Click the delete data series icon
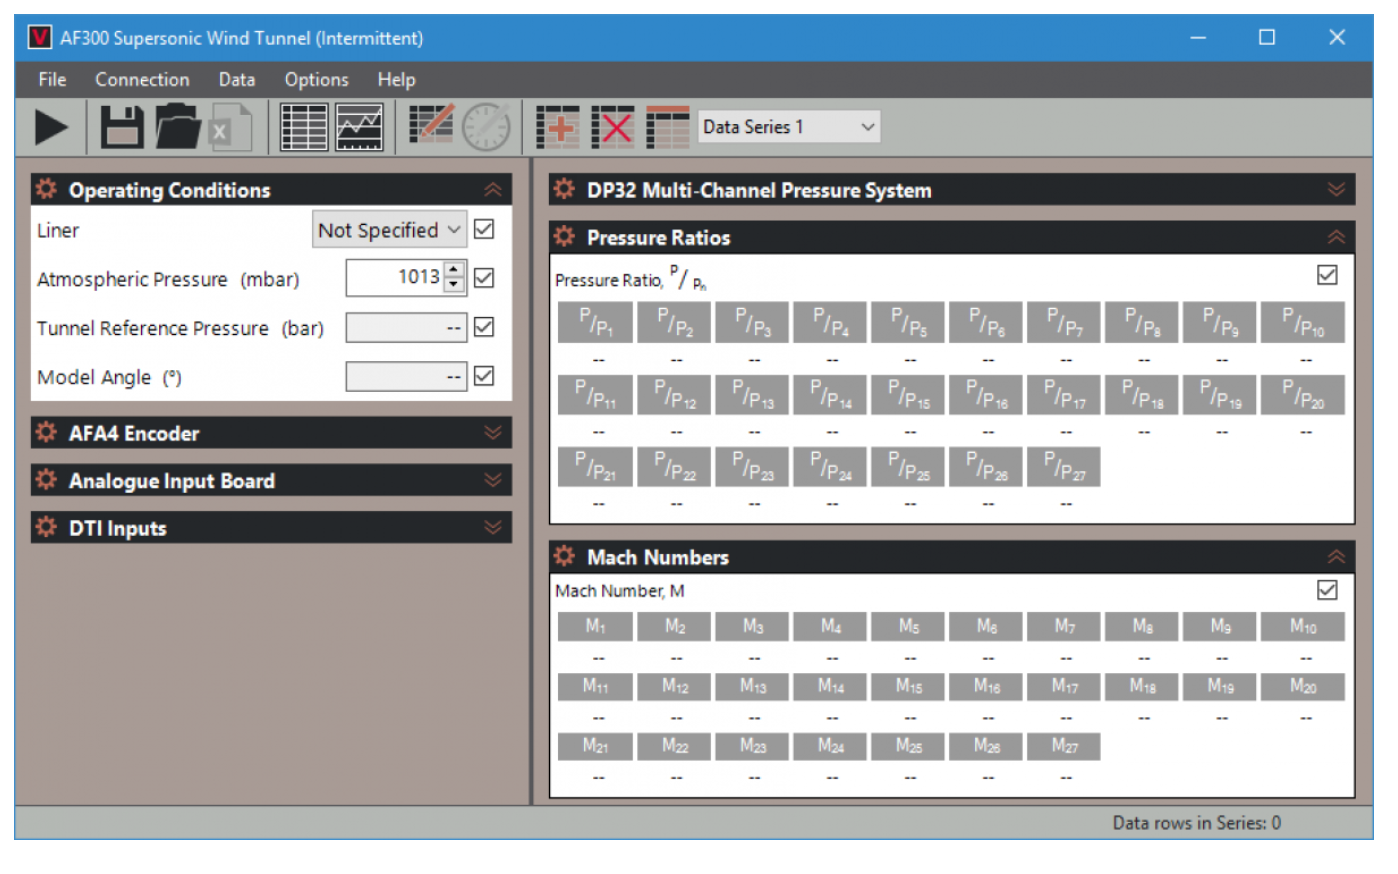This screenshot has width=1398, height=874. 613,127
